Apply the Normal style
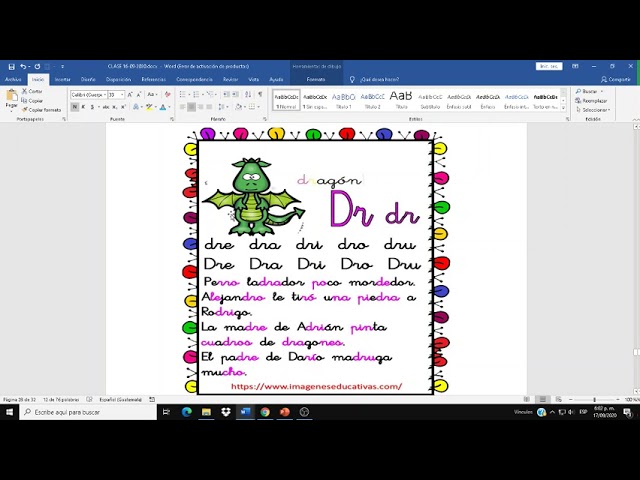Image resolution: width=640 pixels, height=480 pixels. (286, 100)
